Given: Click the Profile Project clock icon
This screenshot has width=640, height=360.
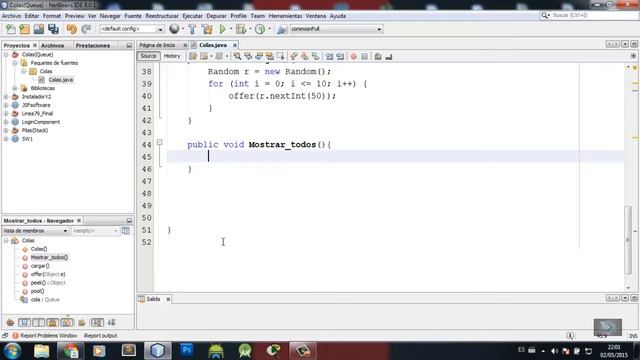Looking at the screenshot, I should [260, 29].
